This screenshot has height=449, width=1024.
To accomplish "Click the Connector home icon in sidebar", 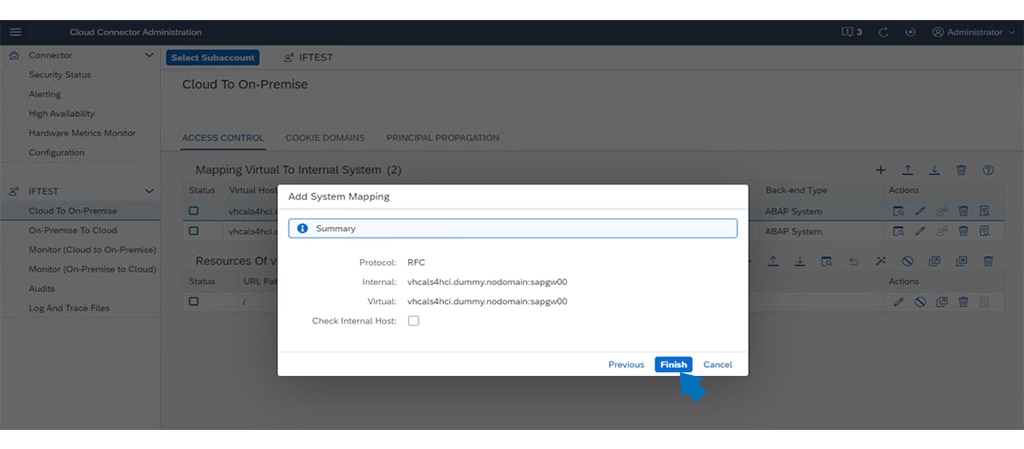I will point(14,56).
